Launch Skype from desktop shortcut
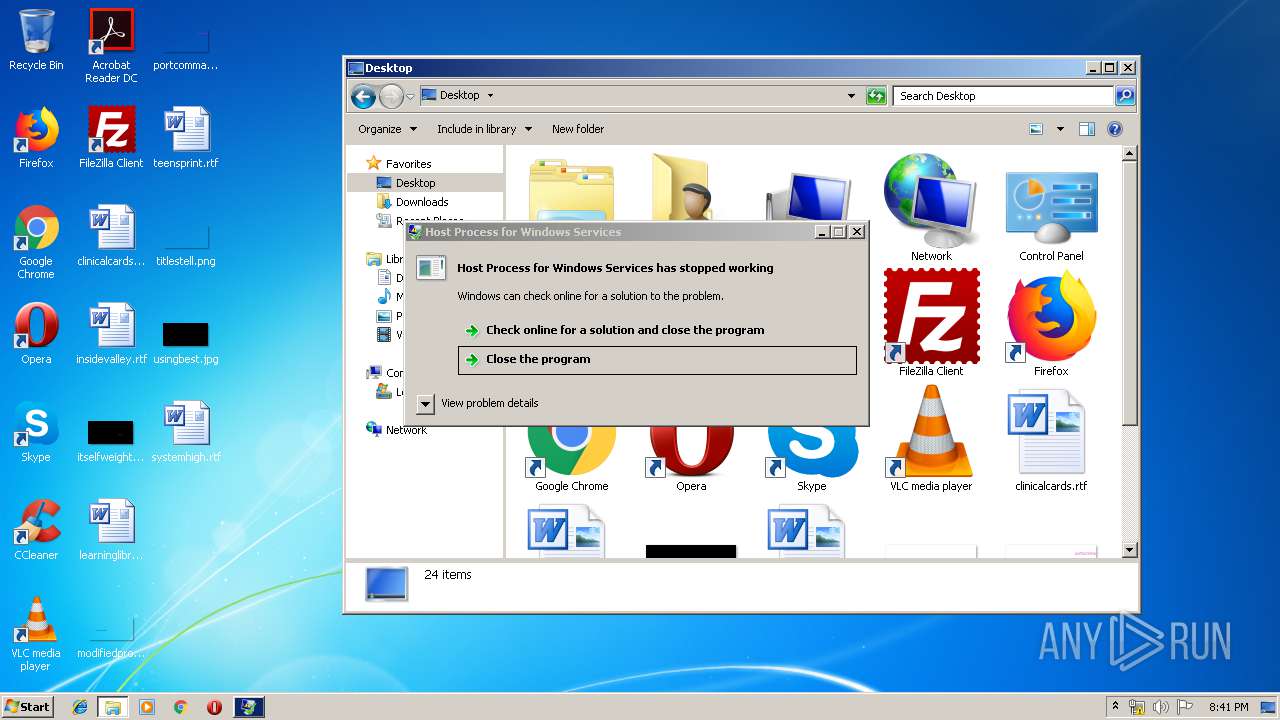This screenshot has width=1280, height=720. click(x=36, y=432)
